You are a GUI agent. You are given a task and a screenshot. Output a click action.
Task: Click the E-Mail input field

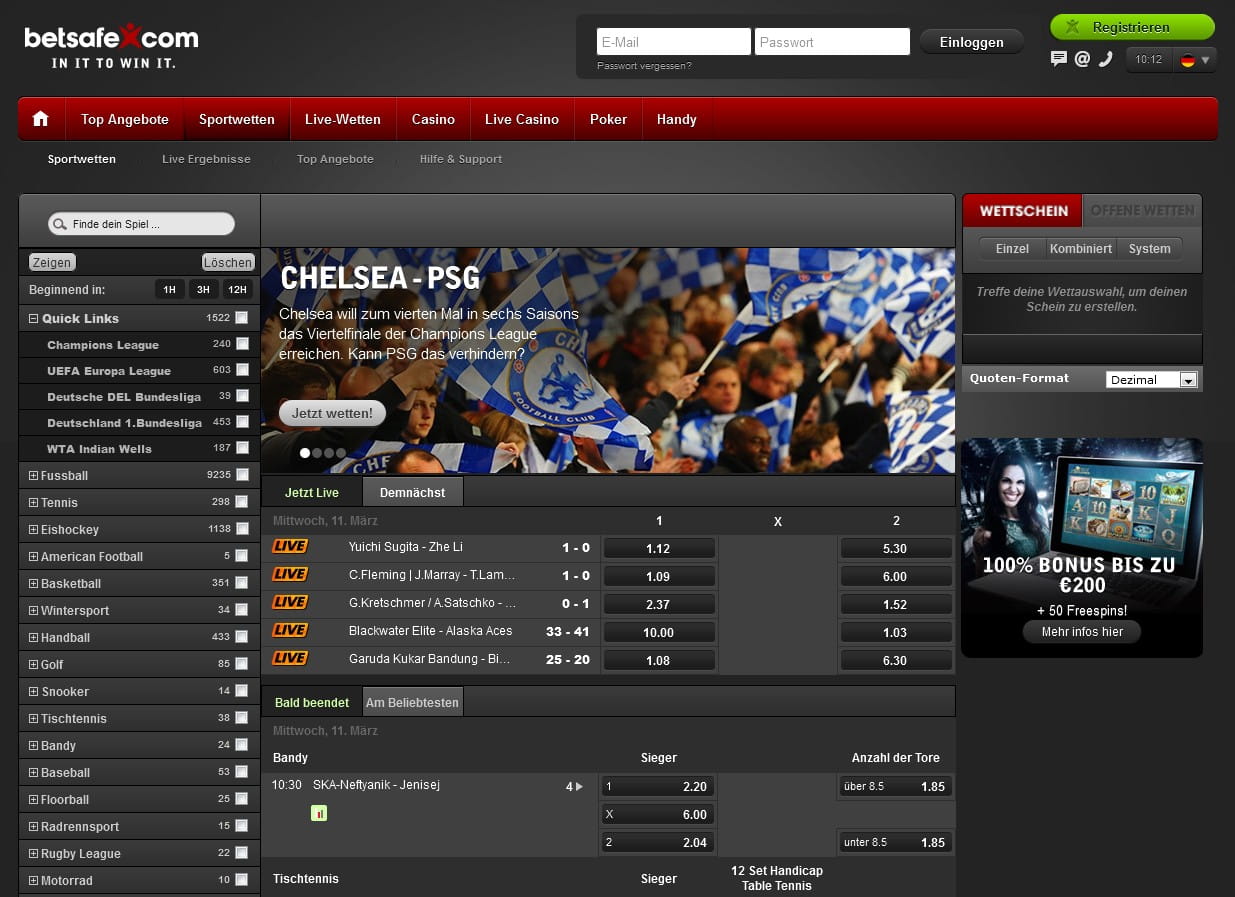coord(674,42)
